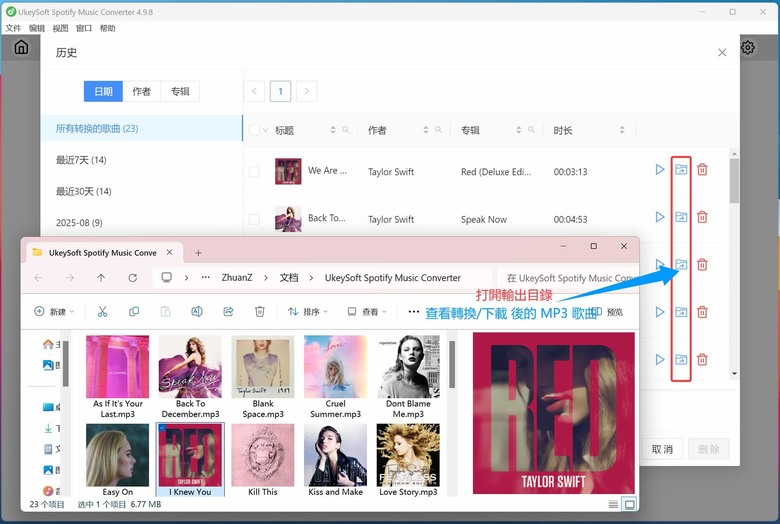Click the Copy icon in Explorer toolbar
780x524 pixels.
point(134,312)
